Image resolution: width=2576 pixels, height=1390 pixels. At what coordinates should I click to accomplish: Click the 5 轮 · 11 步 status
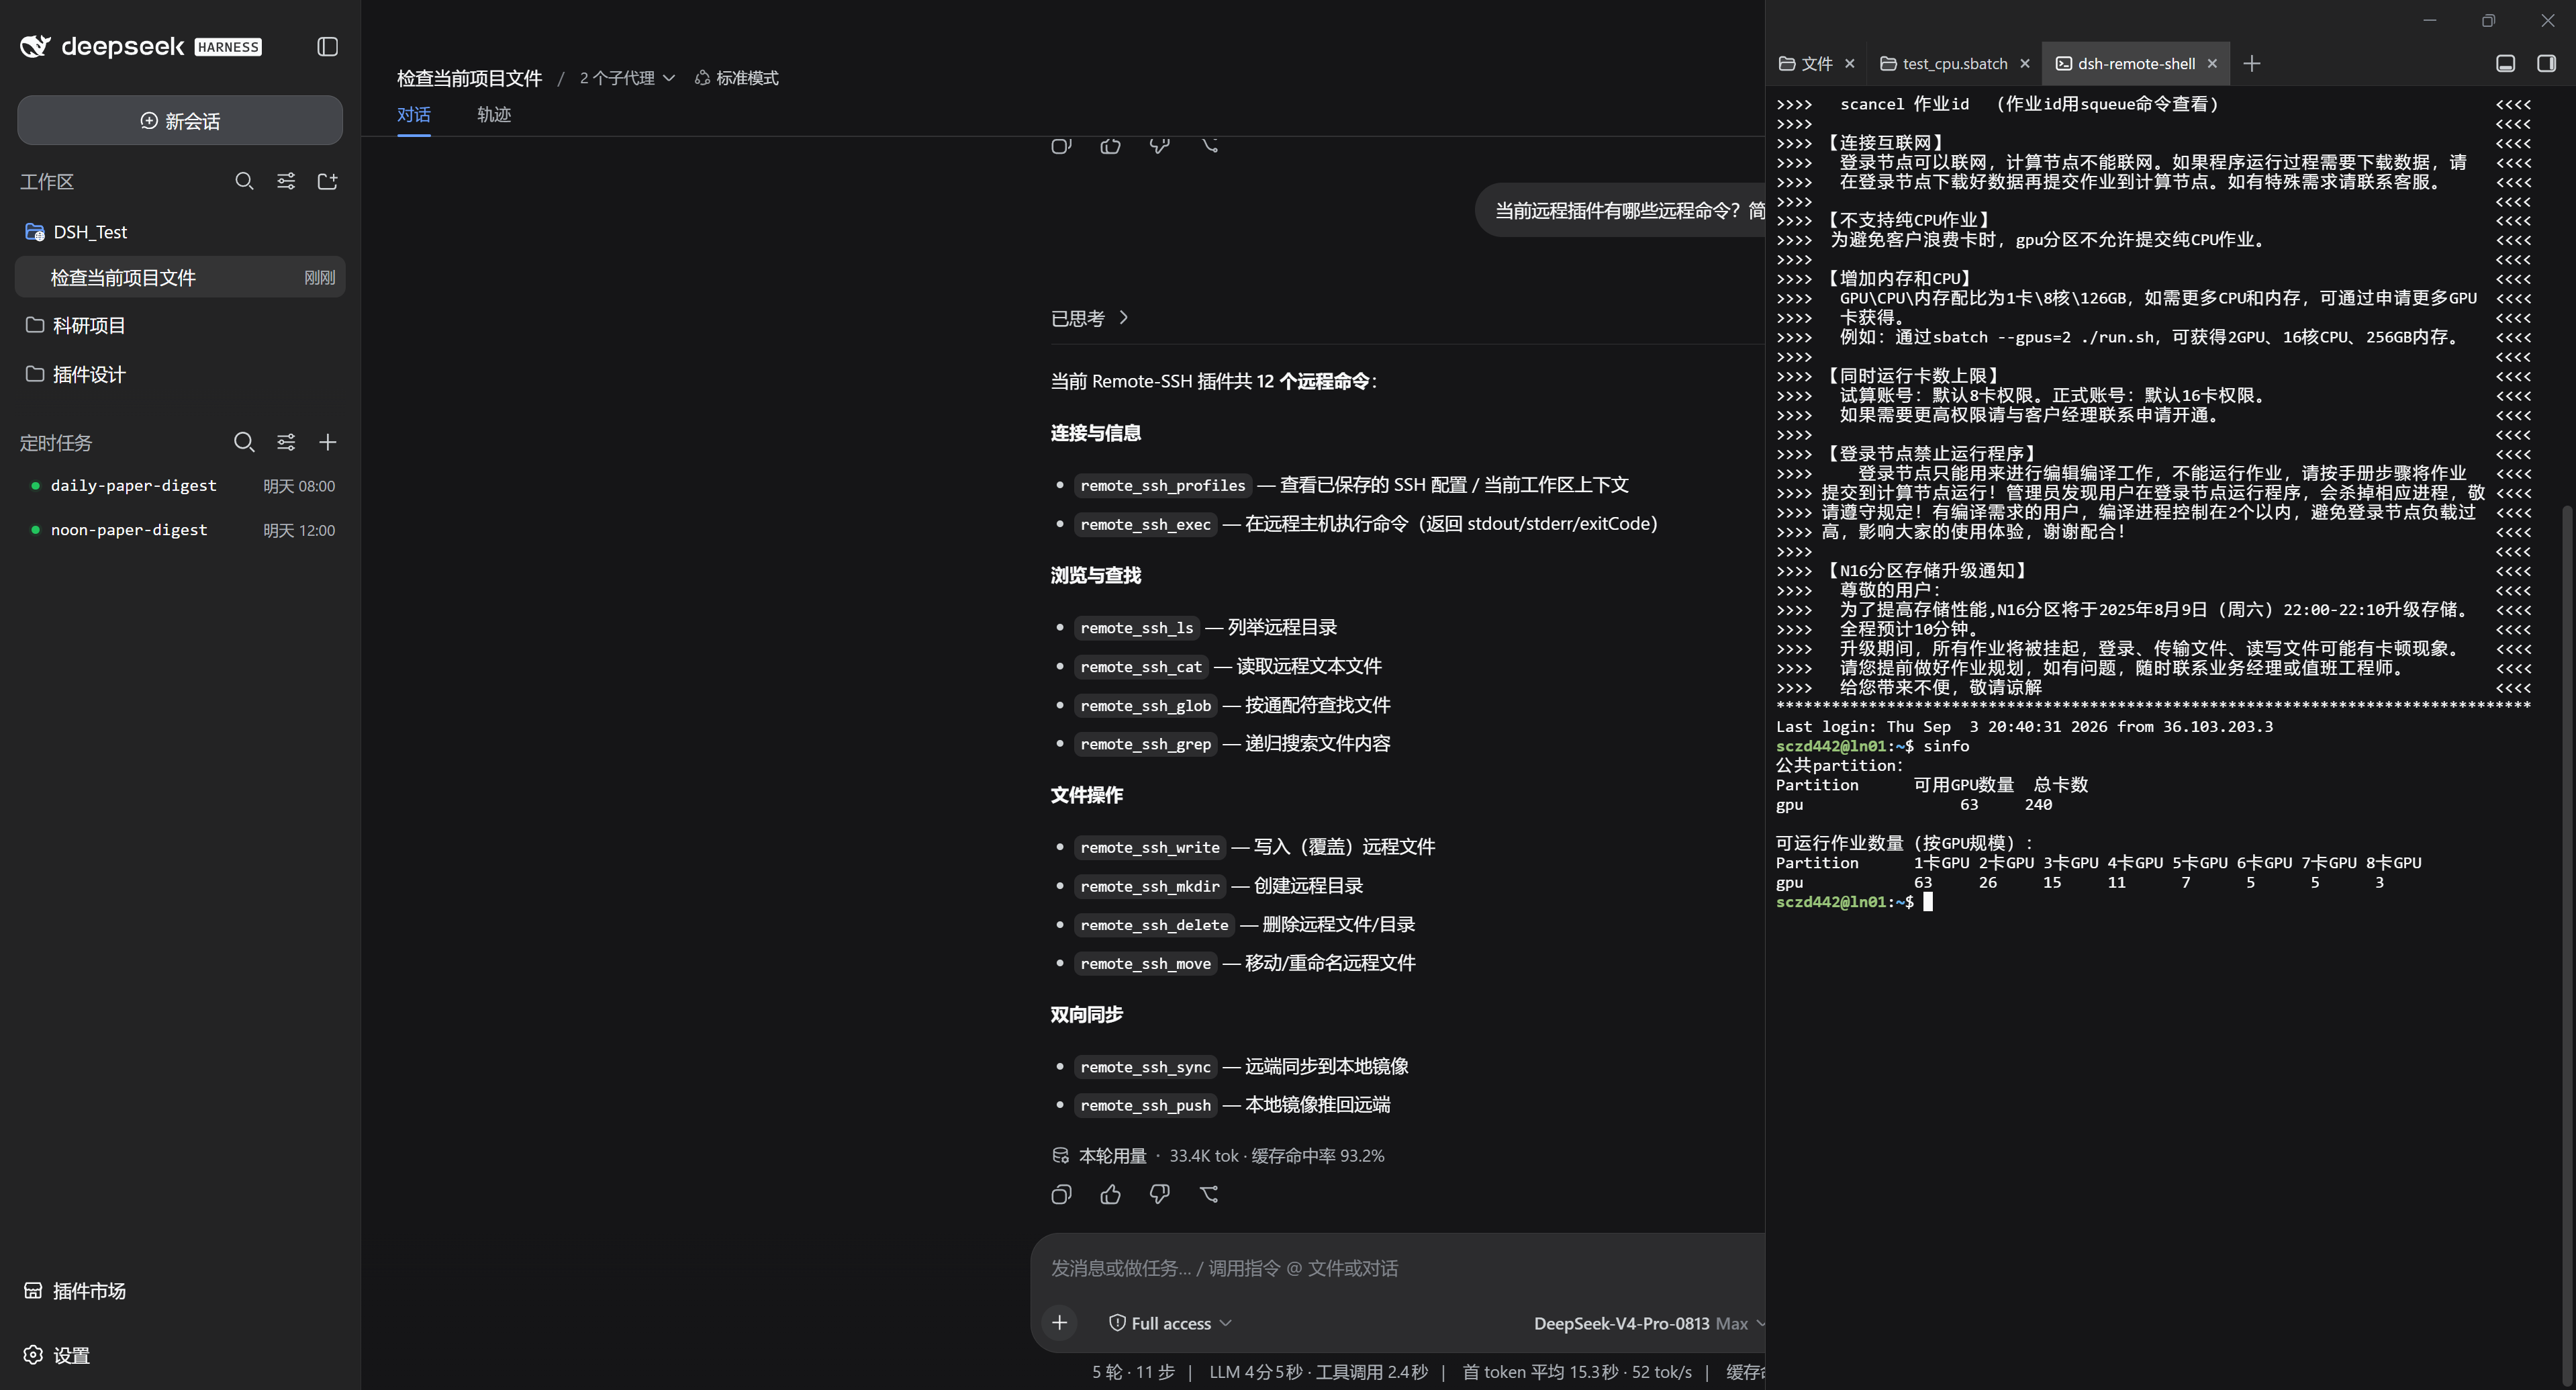[x=1133, y=1372]
